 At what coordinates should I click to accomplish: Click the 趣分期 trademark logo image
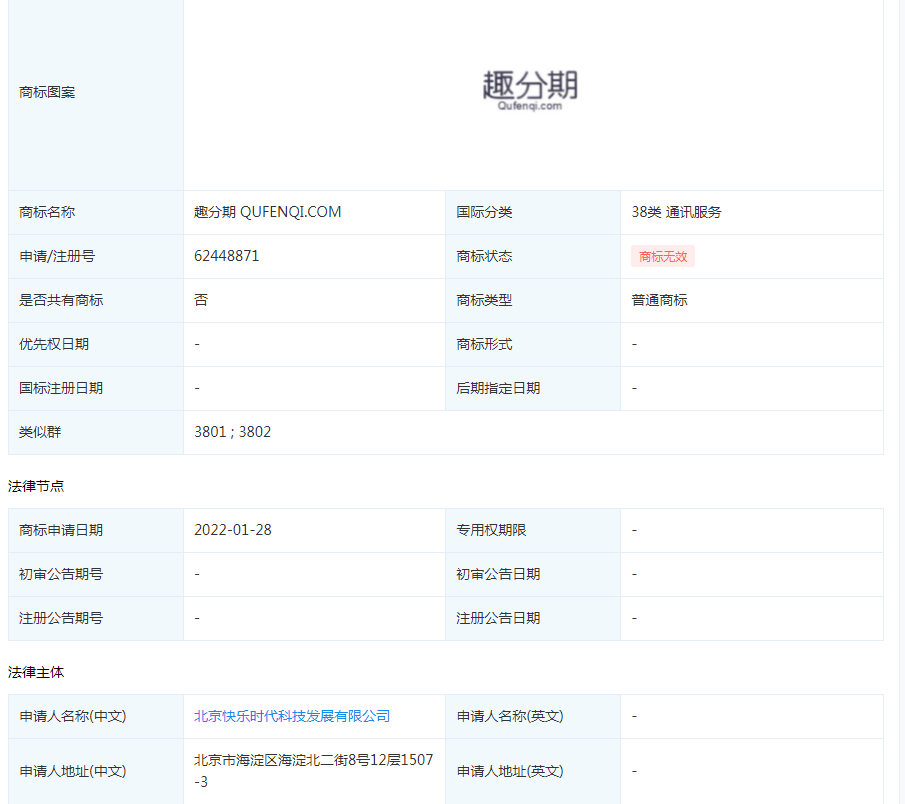click(x=530, y=90)
